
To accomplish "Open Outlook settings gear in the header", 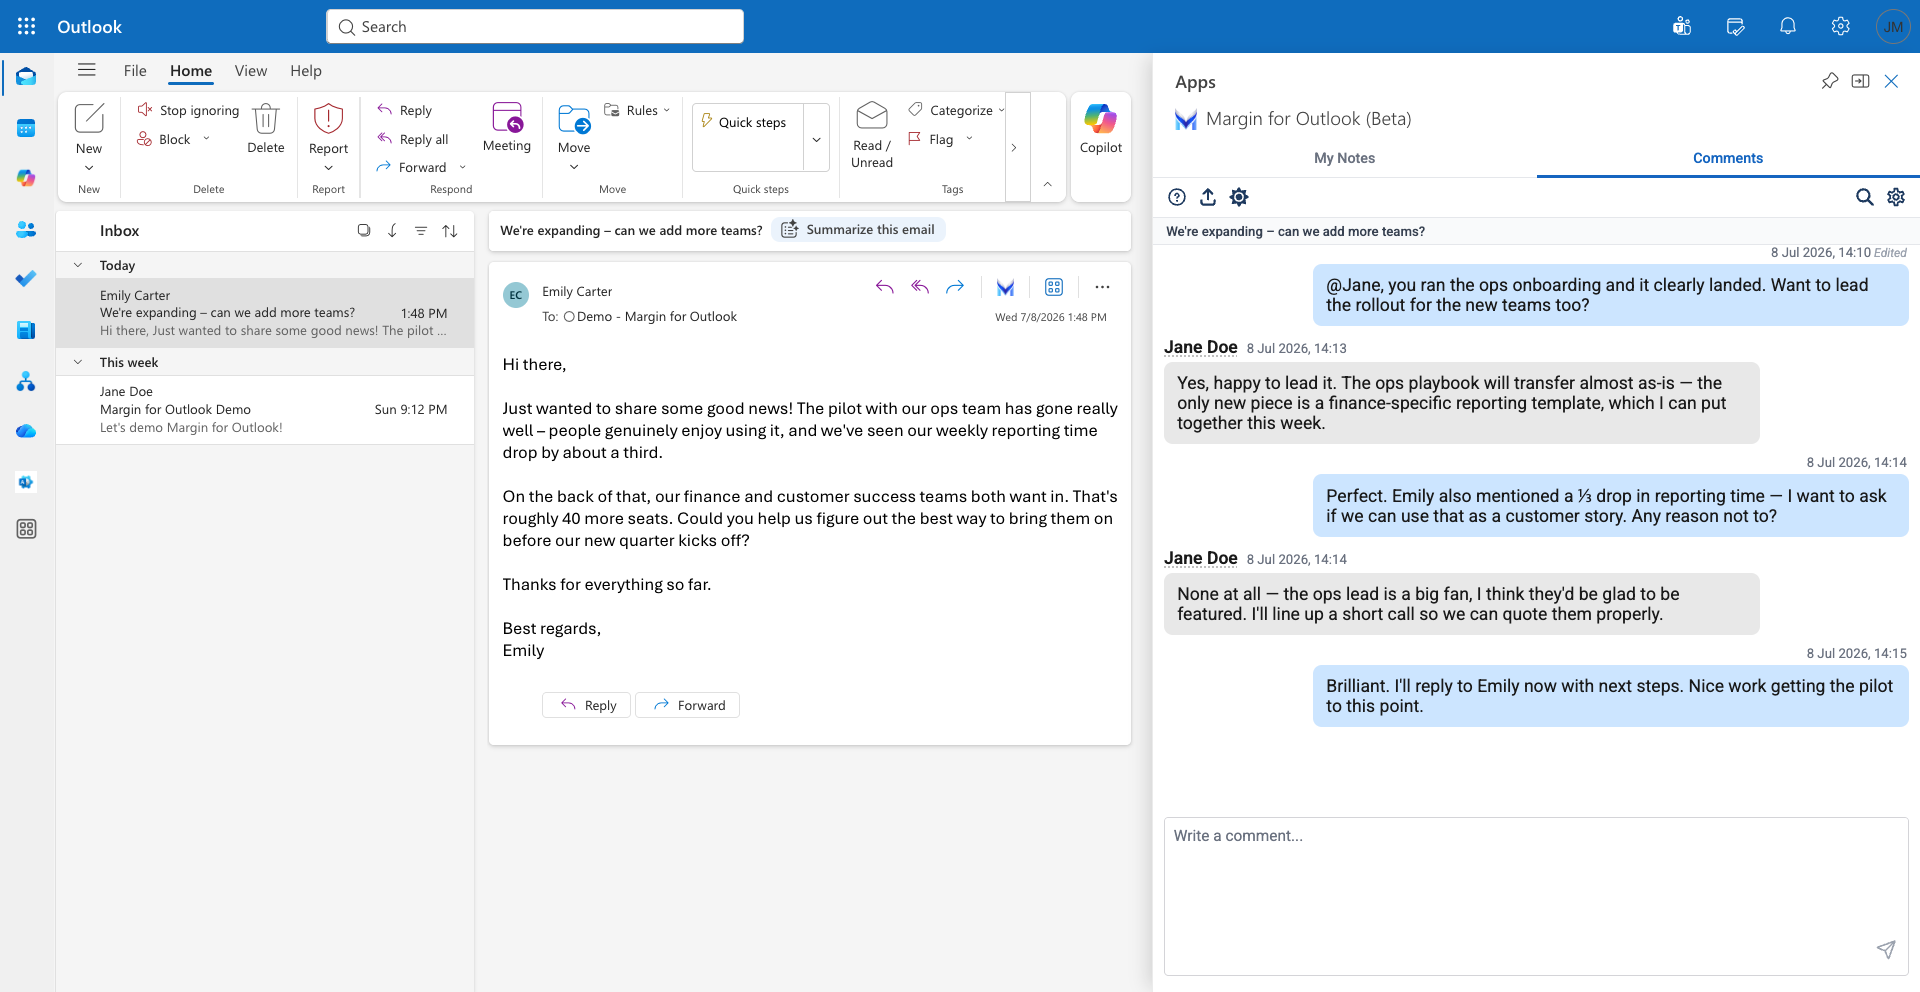I will point(1841,27).
